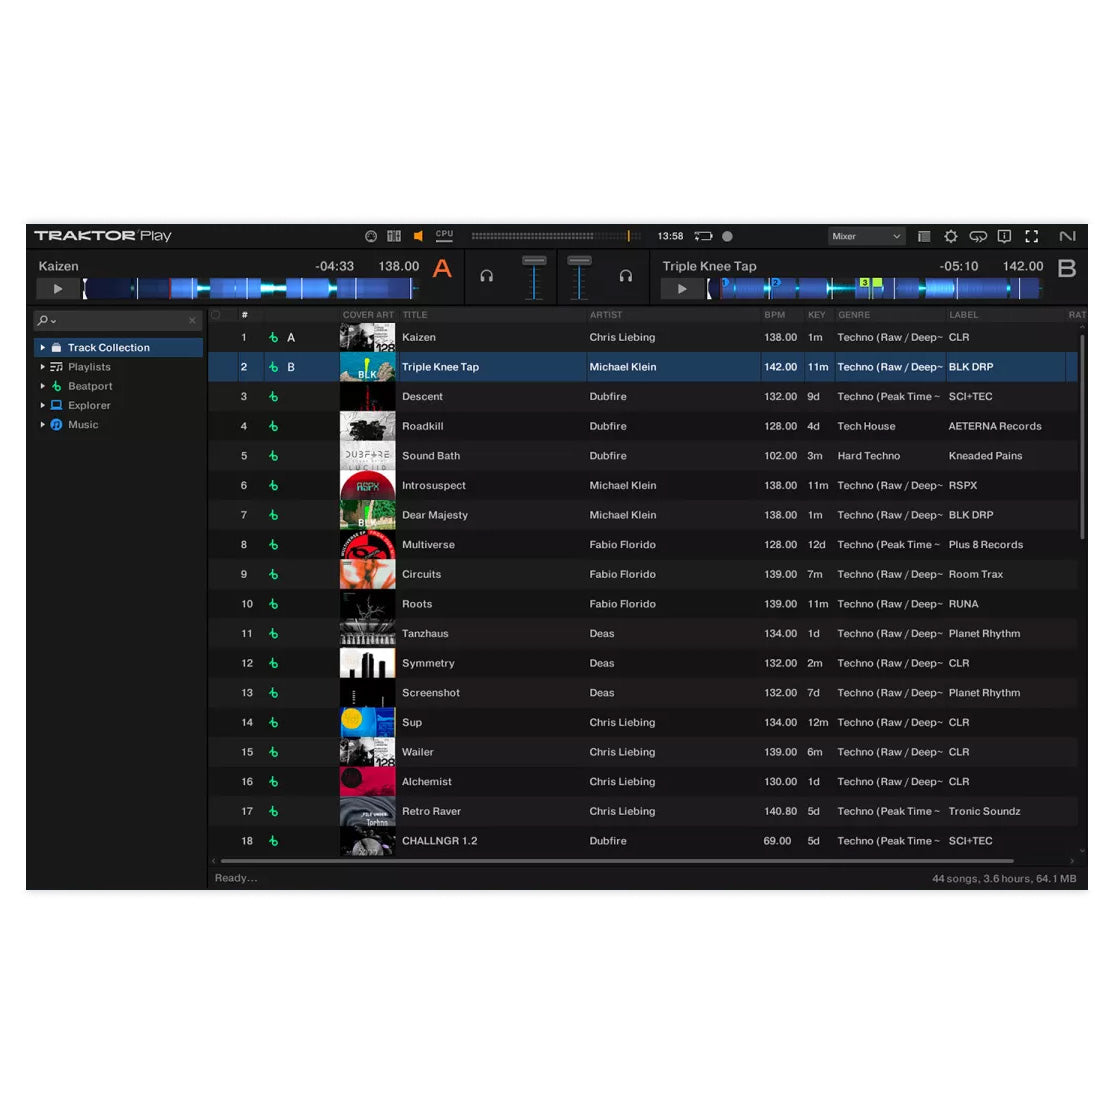Open Music library in the sidebar
This screenshot has width=1117, height=1117.
point(83,425)
